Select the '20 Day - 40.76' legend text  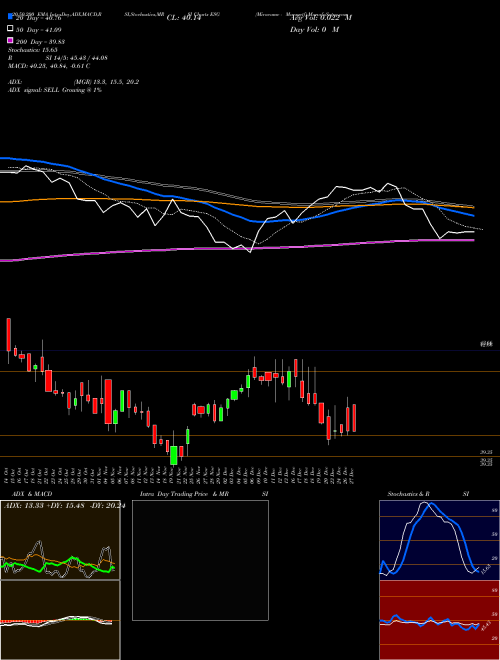pyautogui.click(x=38, y=18)
